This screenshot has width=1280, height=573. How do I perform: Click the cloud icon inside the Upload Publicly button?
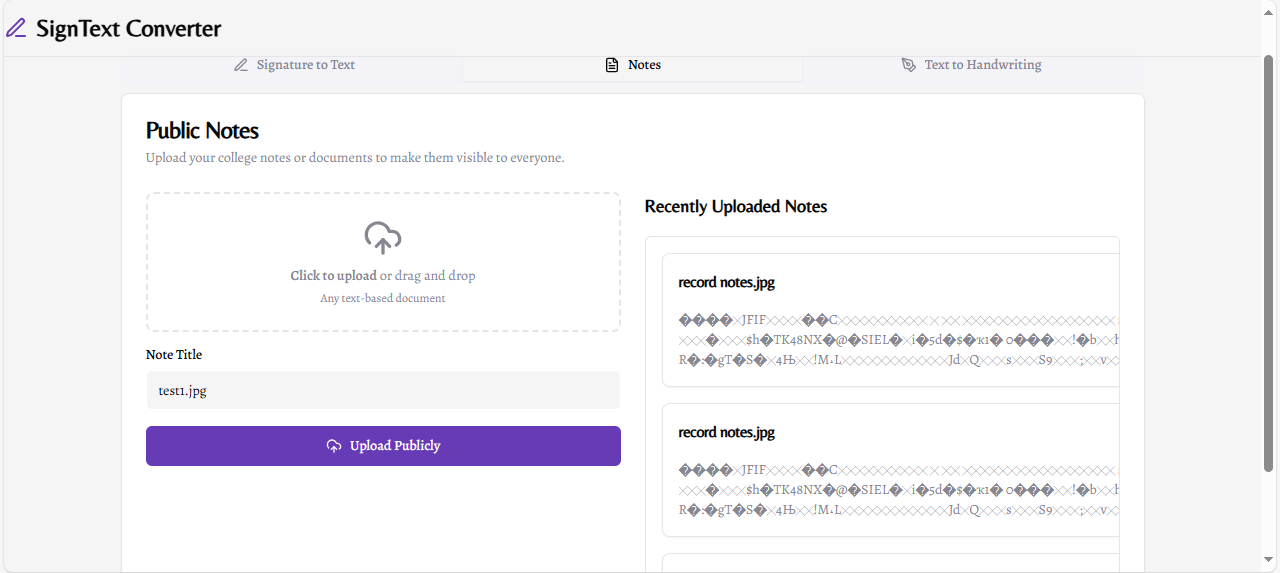click(x=334, y=446)
